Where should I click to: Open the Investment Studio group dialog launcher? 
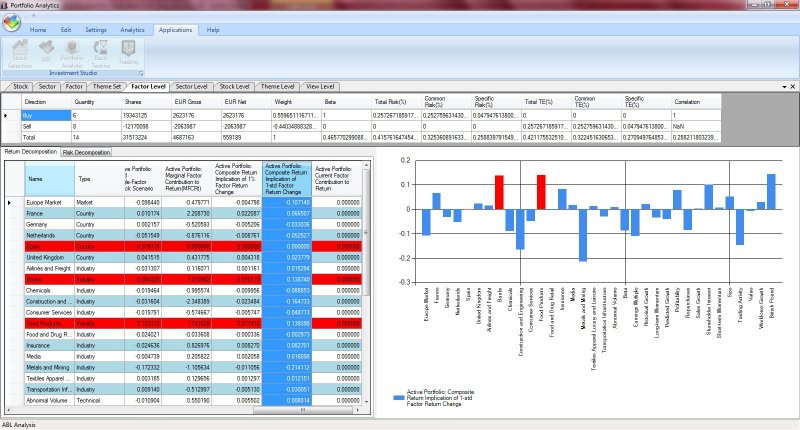141,73
